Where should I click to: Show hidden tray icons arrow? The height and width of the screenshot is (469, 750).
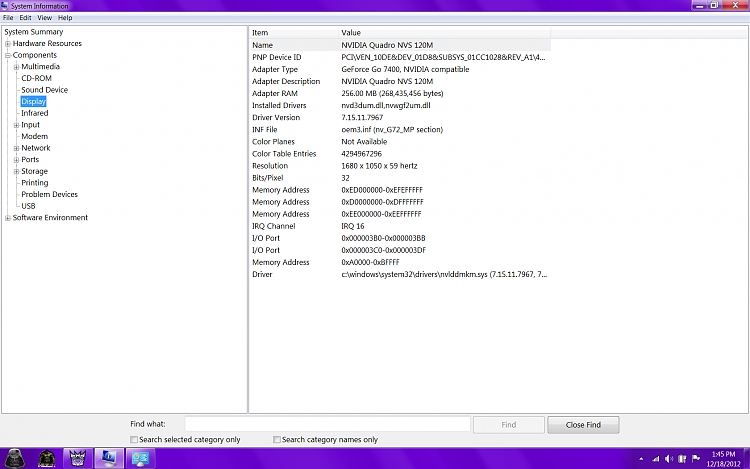click(x=641, y=459)
